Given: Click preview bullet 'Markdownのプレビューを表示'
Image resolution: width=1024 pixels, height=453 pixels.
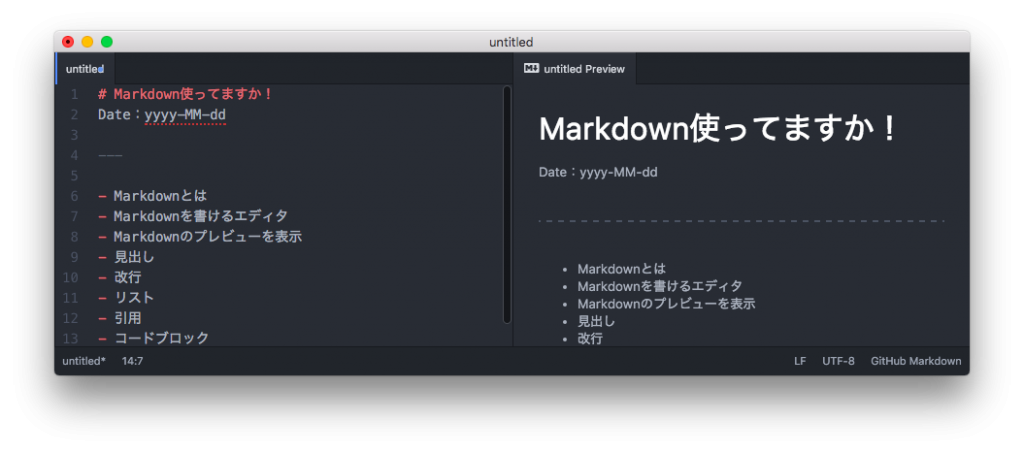Looking at the screenshot, I should pos(666,304).
